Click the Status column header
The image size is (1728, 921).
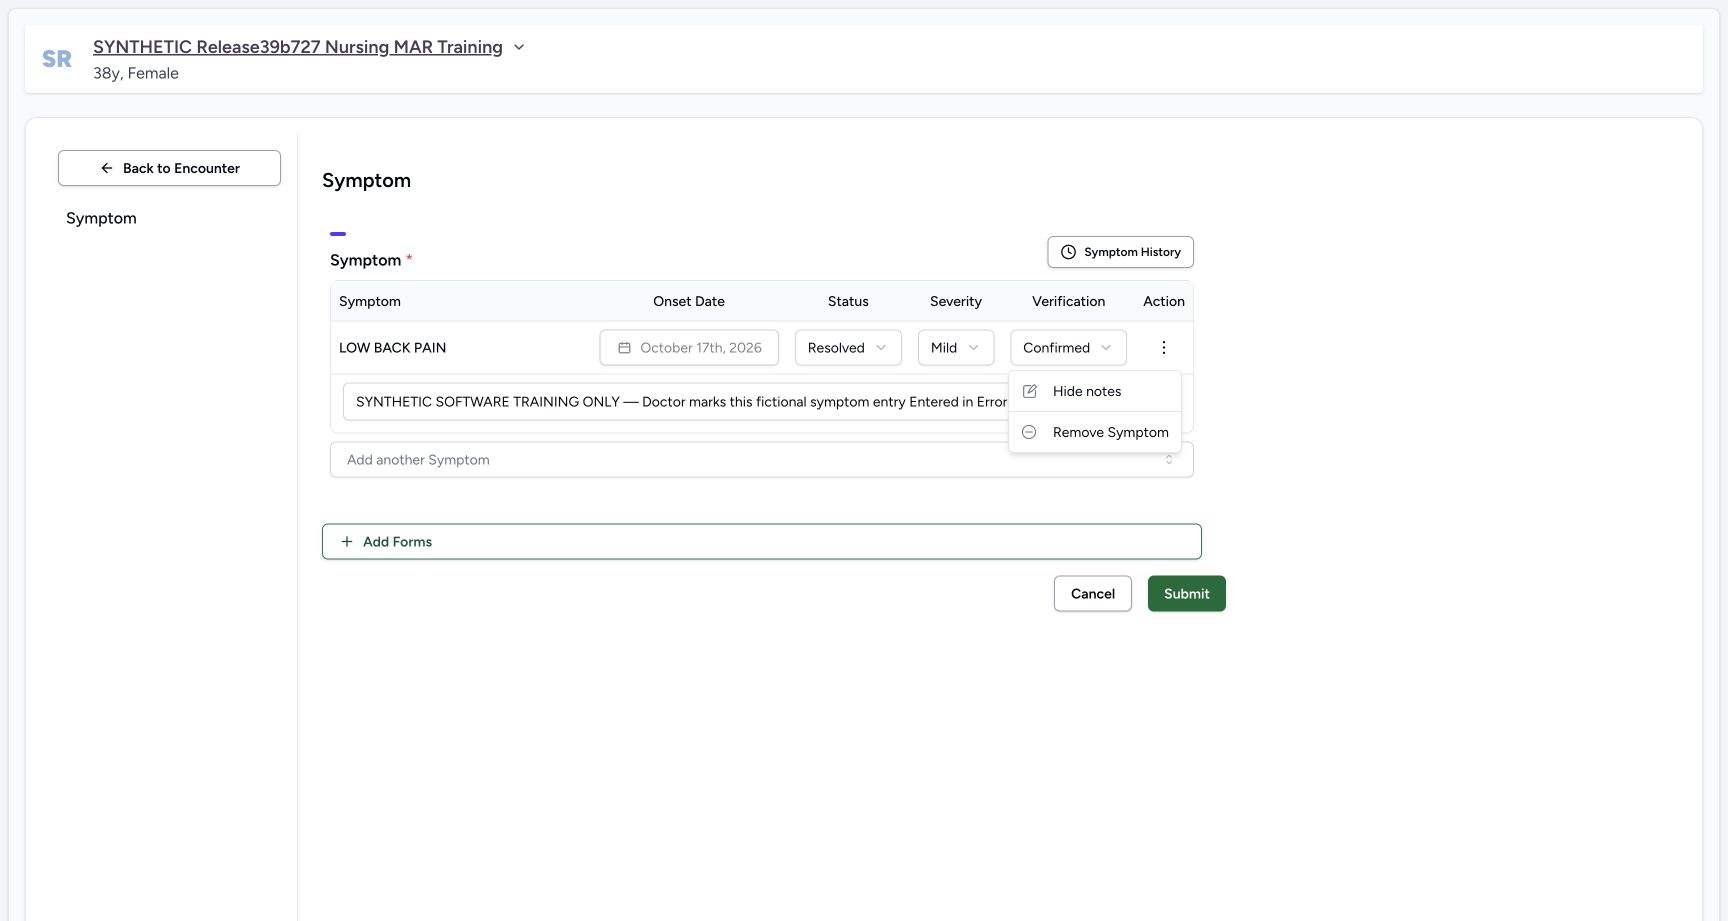848,301
